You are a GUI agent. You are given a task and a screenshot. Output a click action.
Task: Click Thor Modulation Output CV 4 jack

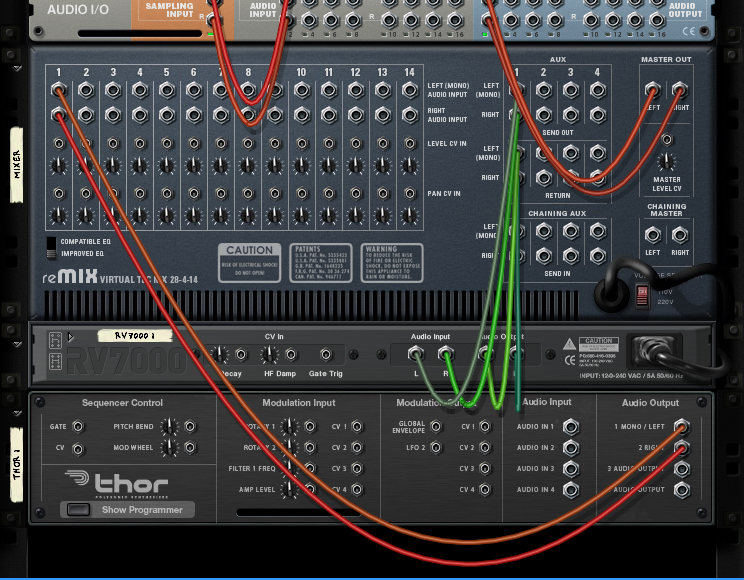click(x=484, y=489)
